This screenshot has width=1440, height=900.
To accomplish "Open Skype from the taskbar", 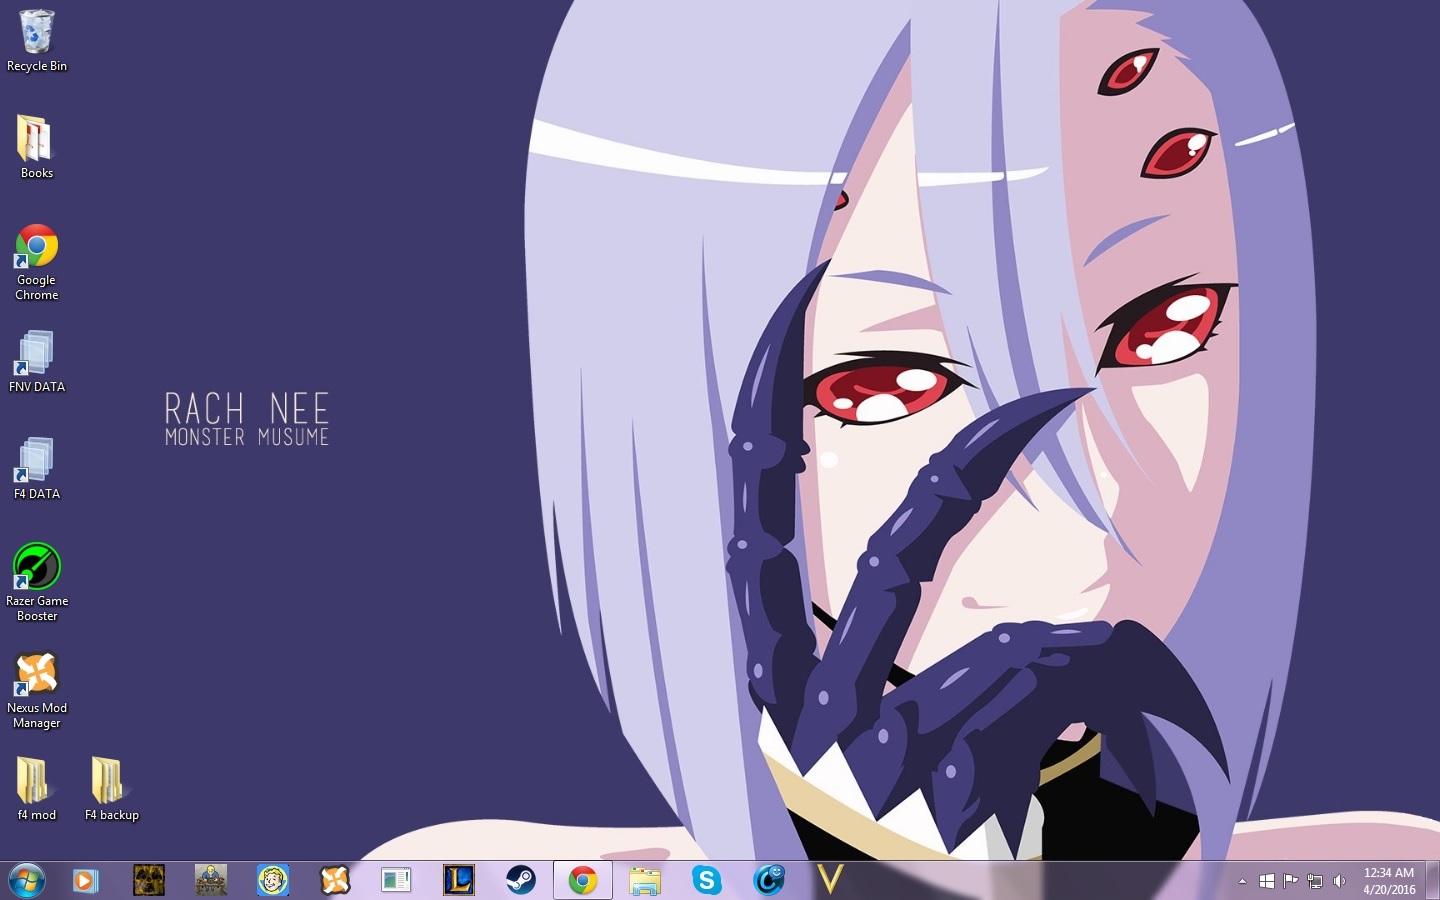I will [x=707, y=880].
